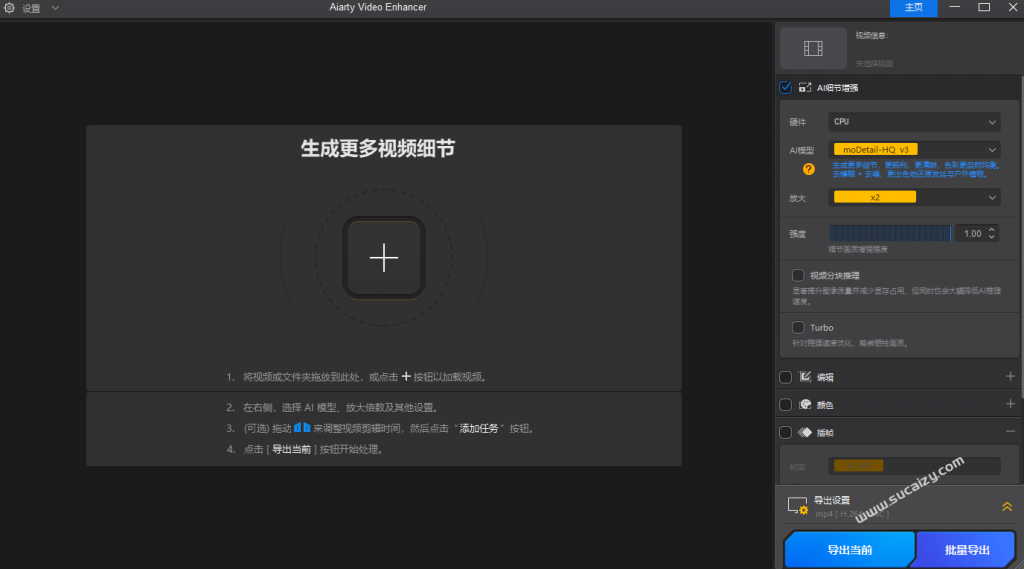Screen dimensions: 1024x569
Task: Click the 导出当前 button
Action: 849,549
